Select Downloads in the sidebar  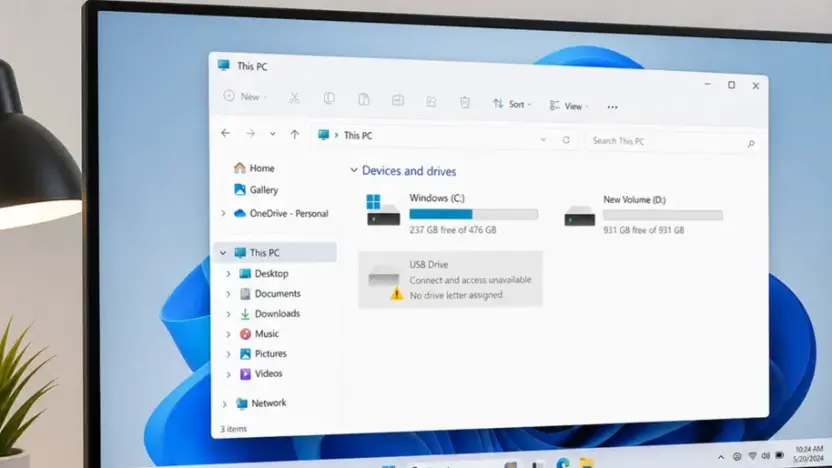(270, 314)
